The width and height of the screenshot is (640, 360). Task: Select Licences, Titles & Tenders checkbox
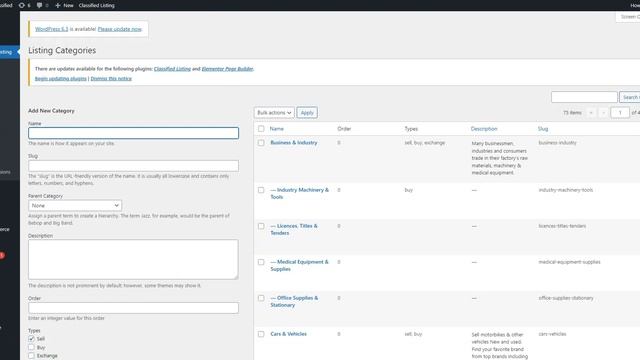pos(261,226)
